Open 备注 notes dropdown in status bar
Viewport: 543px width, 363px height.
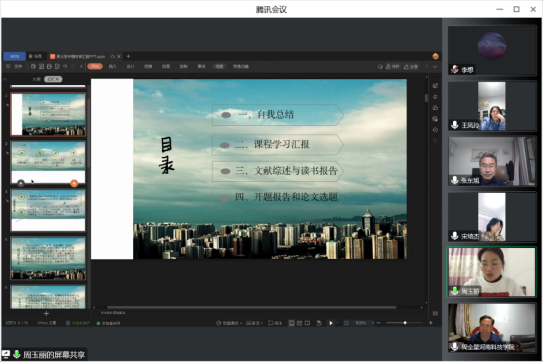click(x=254, y=323)
